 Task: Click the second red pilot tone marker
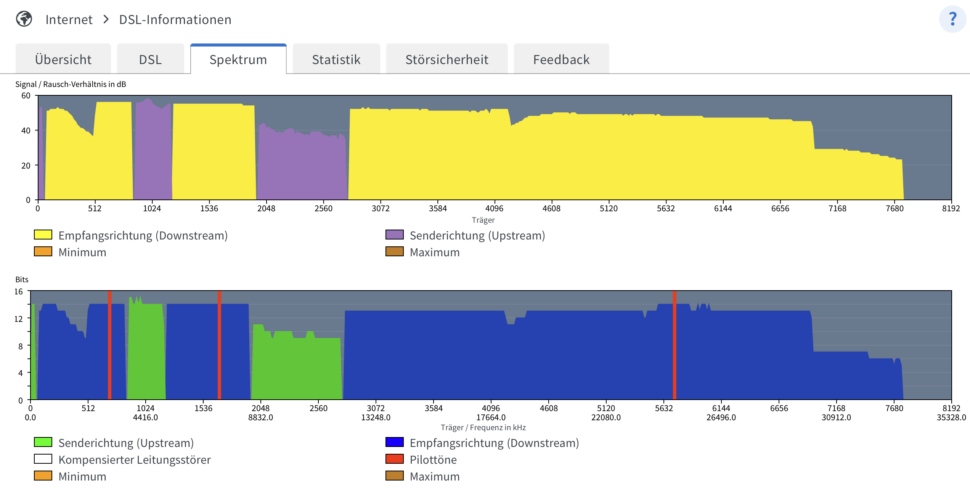point(220,345)
